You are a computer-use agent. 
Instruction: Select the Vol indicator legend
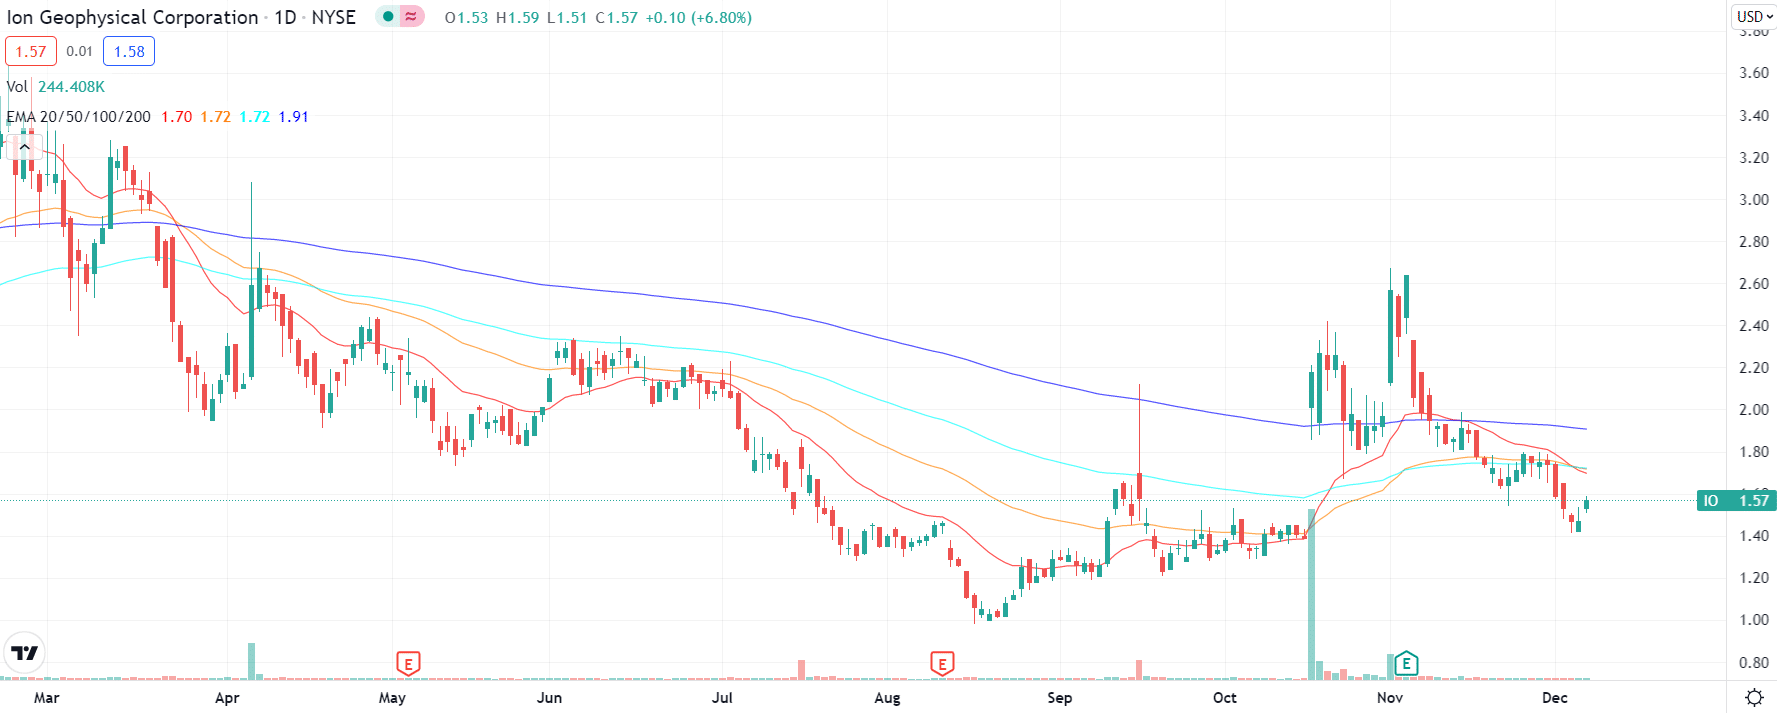(x=17, y=87)
